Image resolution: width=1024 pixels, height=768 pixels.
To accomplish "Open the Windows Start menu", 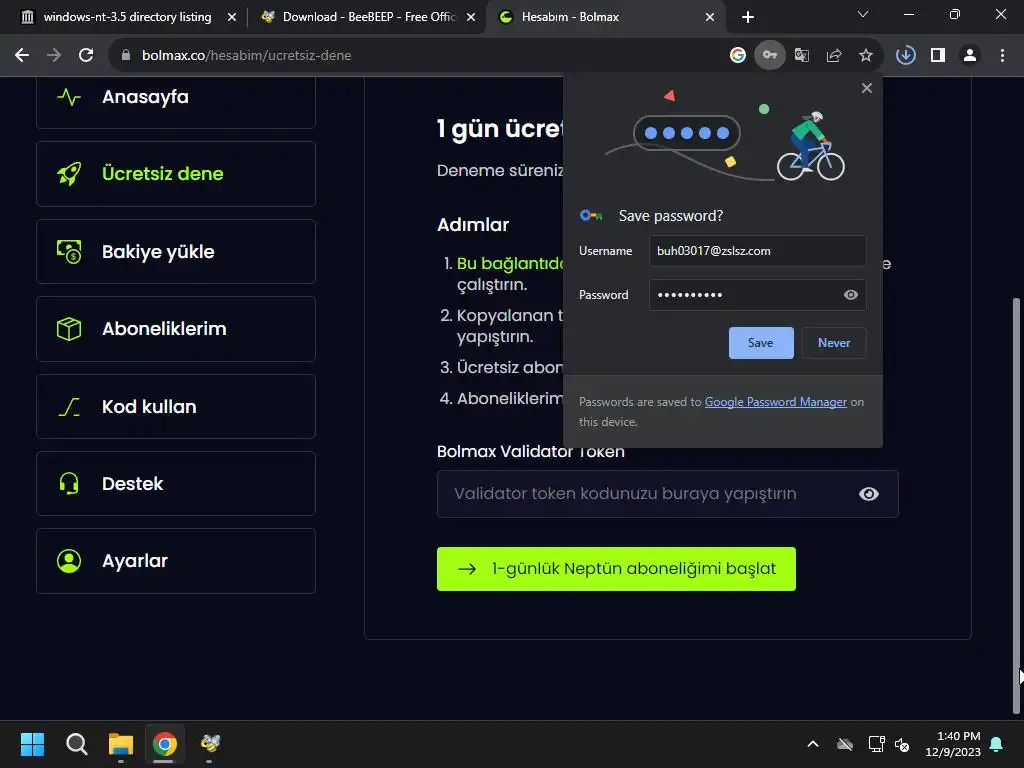I will [x=32, y=744].
